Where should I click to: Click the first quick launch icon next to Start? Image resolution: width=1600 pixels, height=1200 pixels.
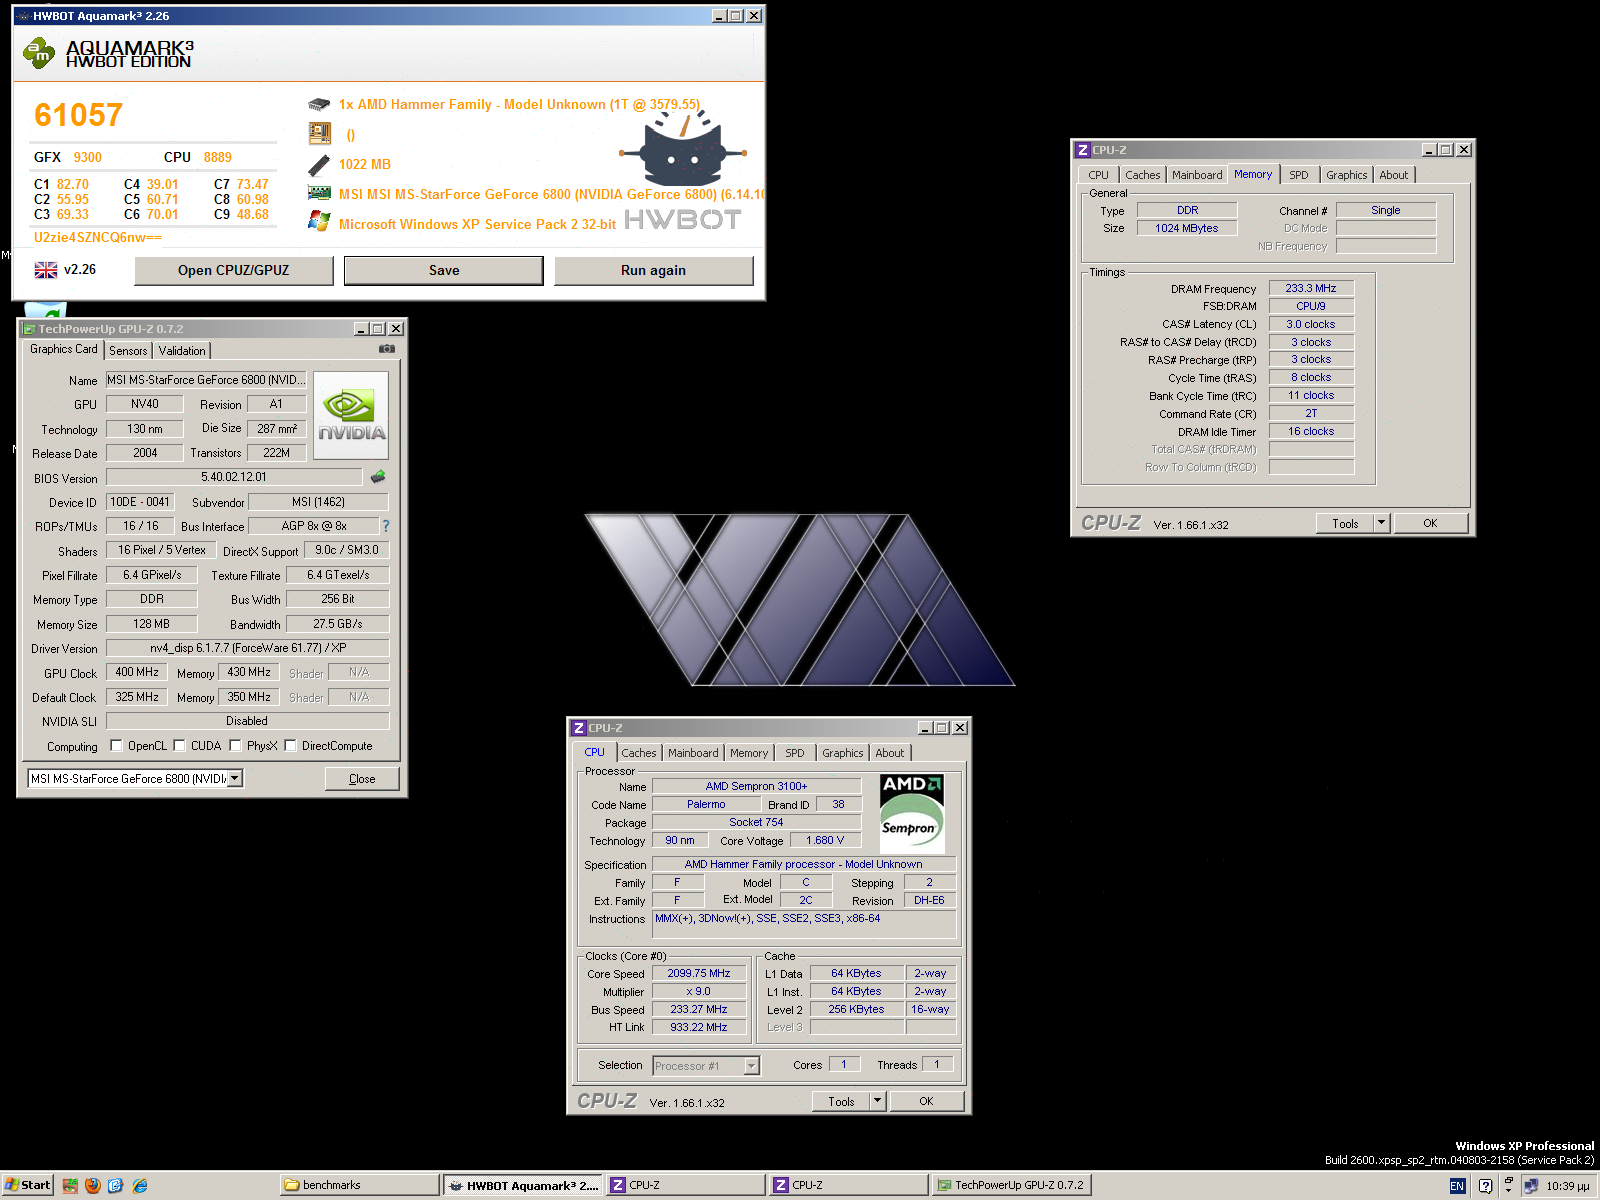[x=70, y=1185]
